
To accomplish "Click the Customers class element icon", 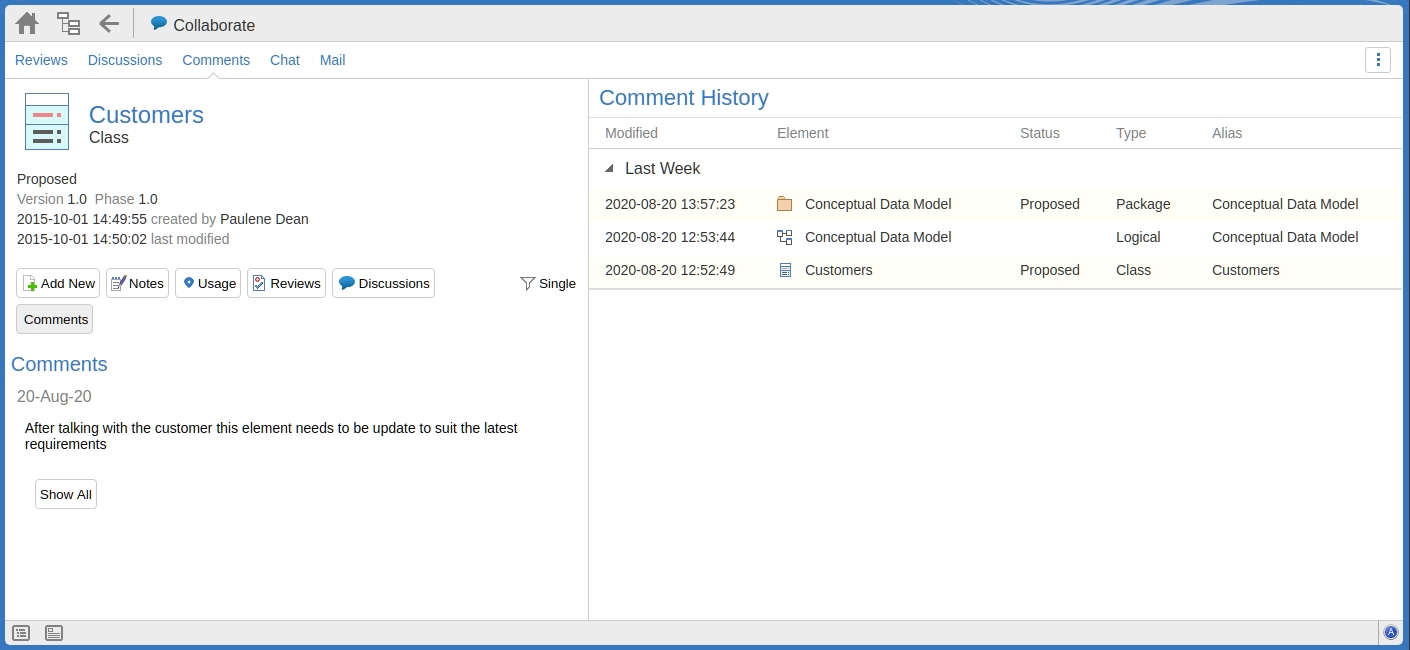I will click(x=47, y=122).
